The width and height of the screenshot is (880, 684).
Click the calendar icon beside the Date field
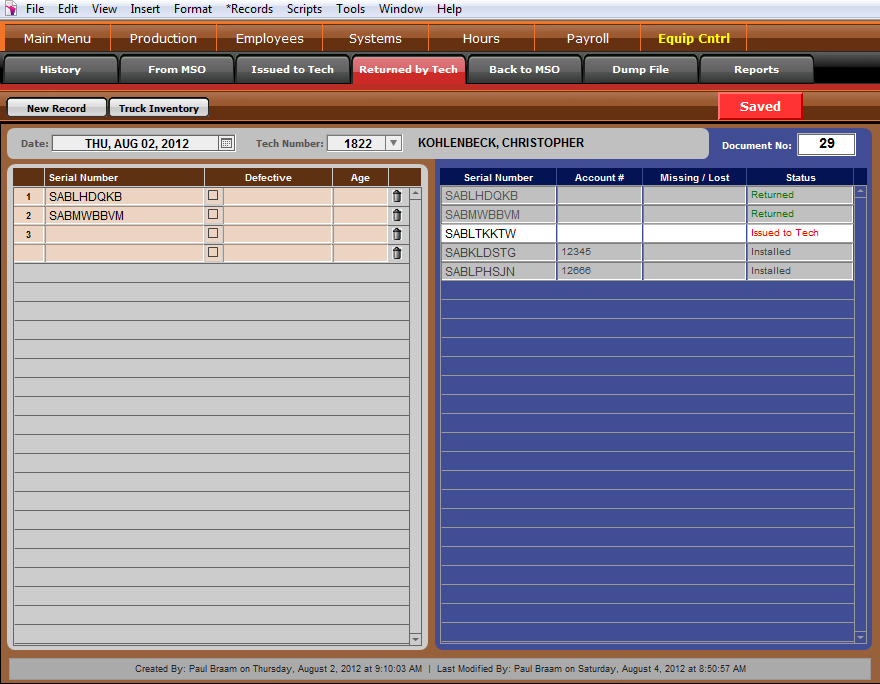point(226,143)
